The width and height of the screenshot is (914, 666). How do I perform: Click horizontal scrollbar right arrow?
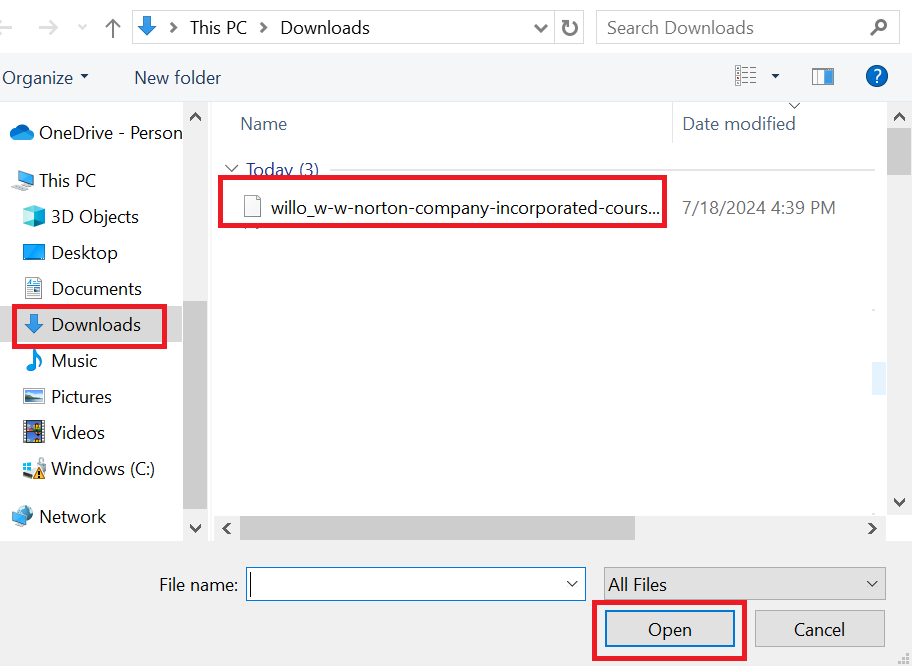[x=872, y=528]
